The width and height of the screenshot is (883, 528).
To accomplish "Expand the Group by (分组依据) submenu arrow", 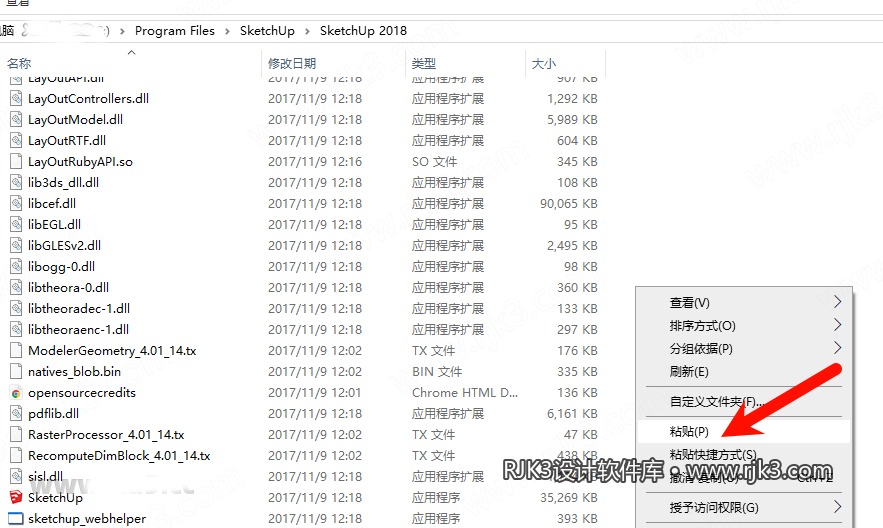I will tap(837, 348).
